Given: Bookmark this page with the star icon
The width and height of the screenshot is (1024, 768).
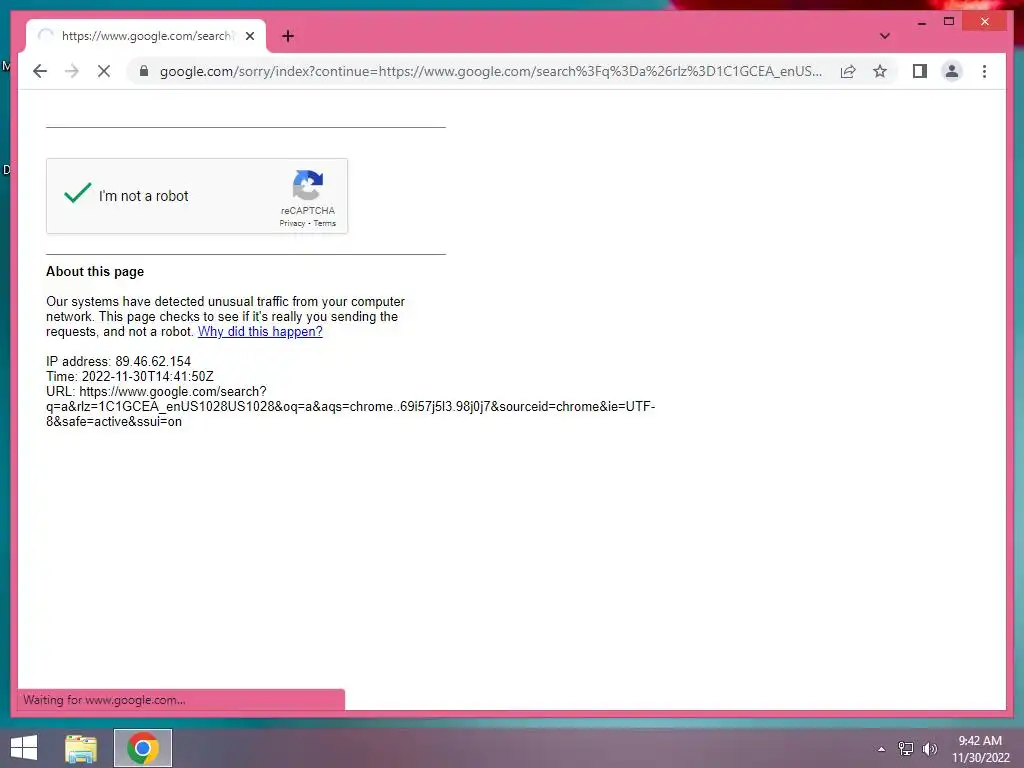Looking at the screenshot, I should [x=880, y=71].
